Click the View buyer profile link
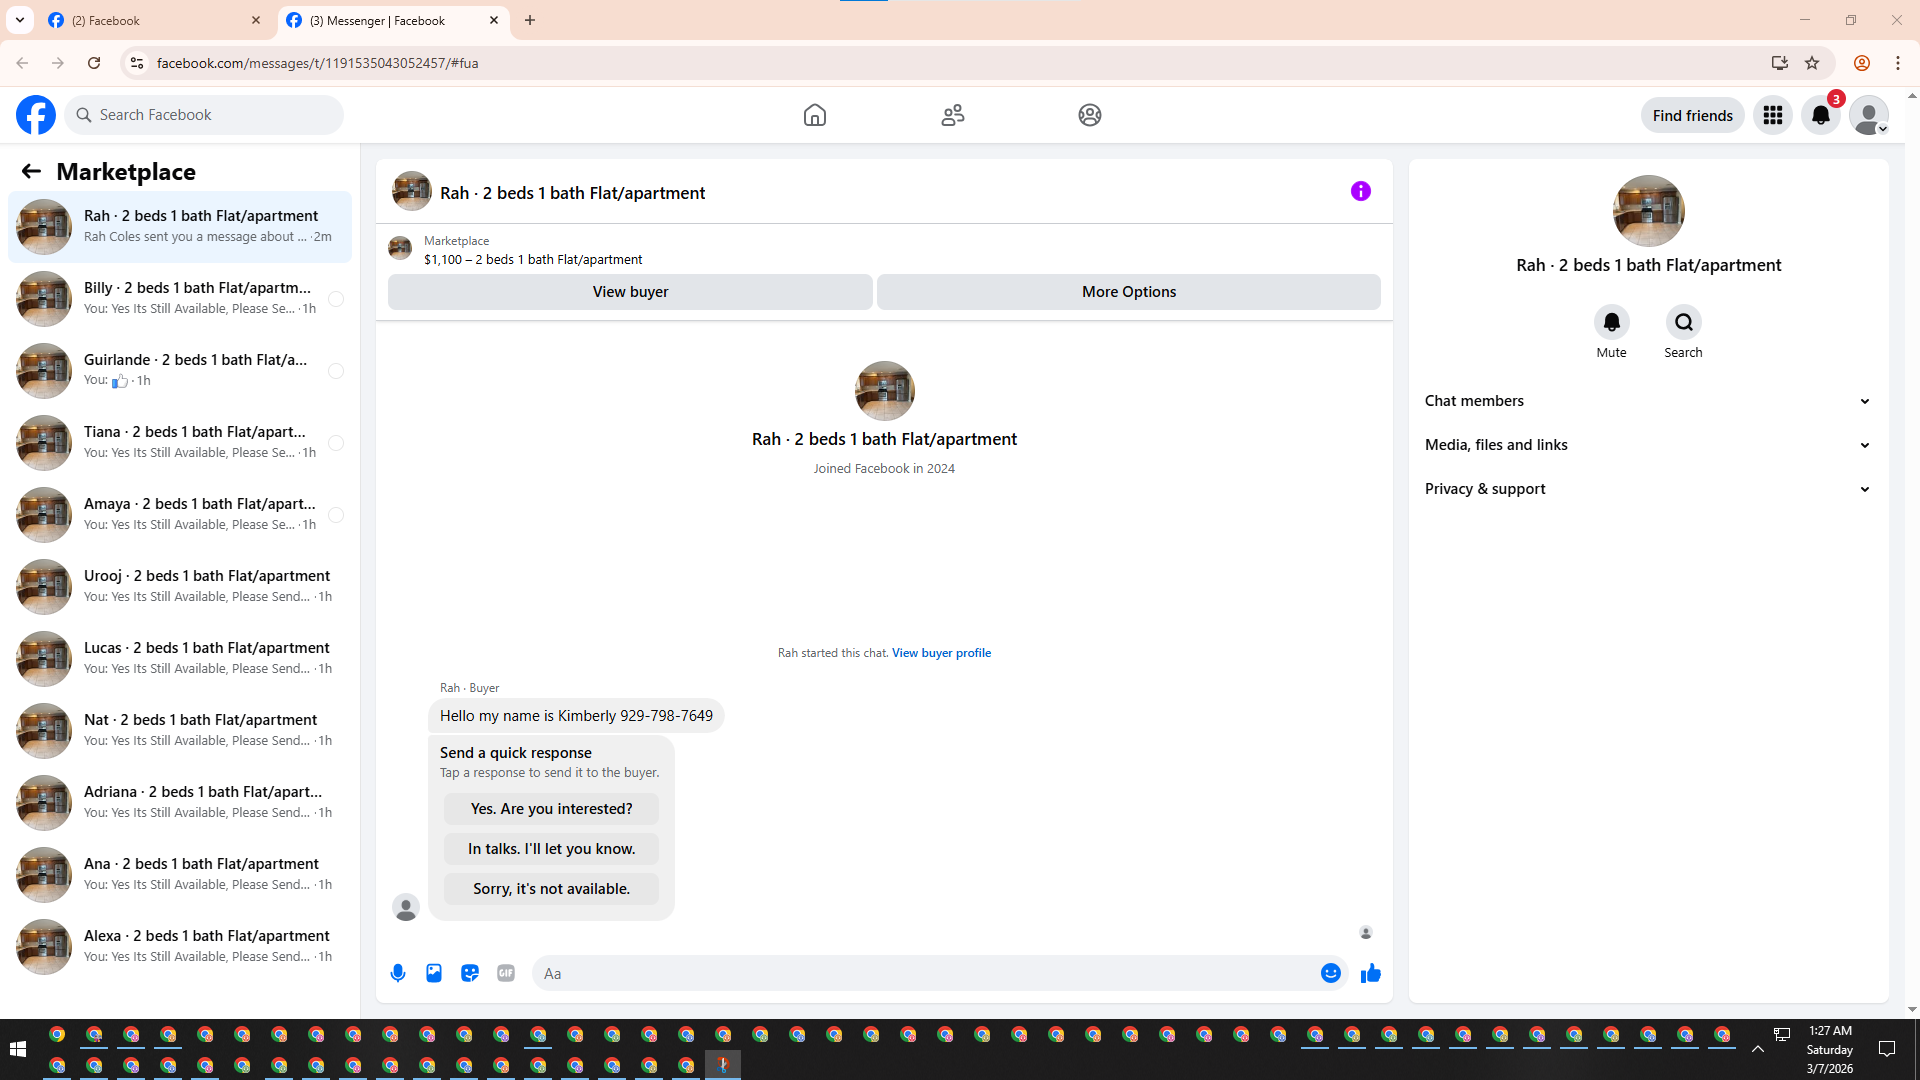This screenshot has width=1920, height=1080. click(x=941, y=653)
